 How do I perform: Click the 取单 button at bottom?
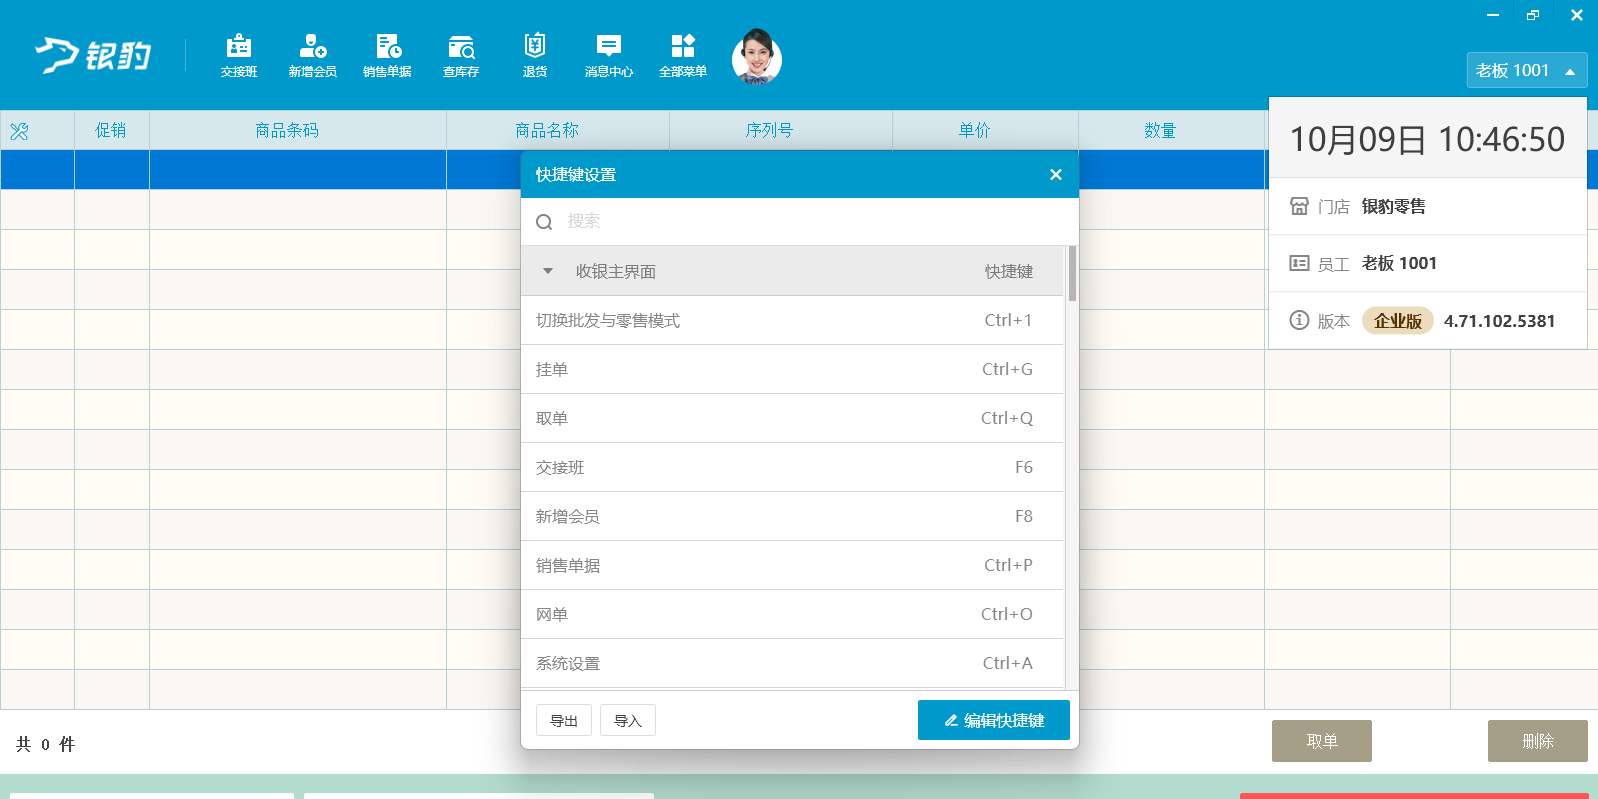(1322, 741)
